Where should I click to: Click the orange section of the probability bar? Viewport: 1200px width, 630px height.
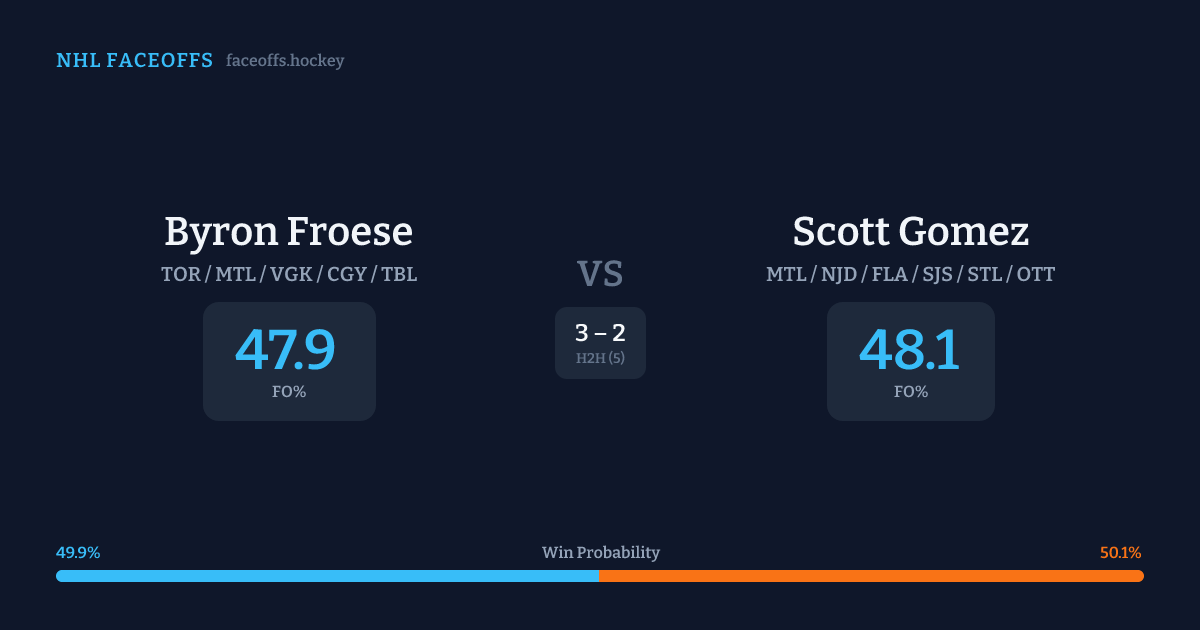point(871,576)
